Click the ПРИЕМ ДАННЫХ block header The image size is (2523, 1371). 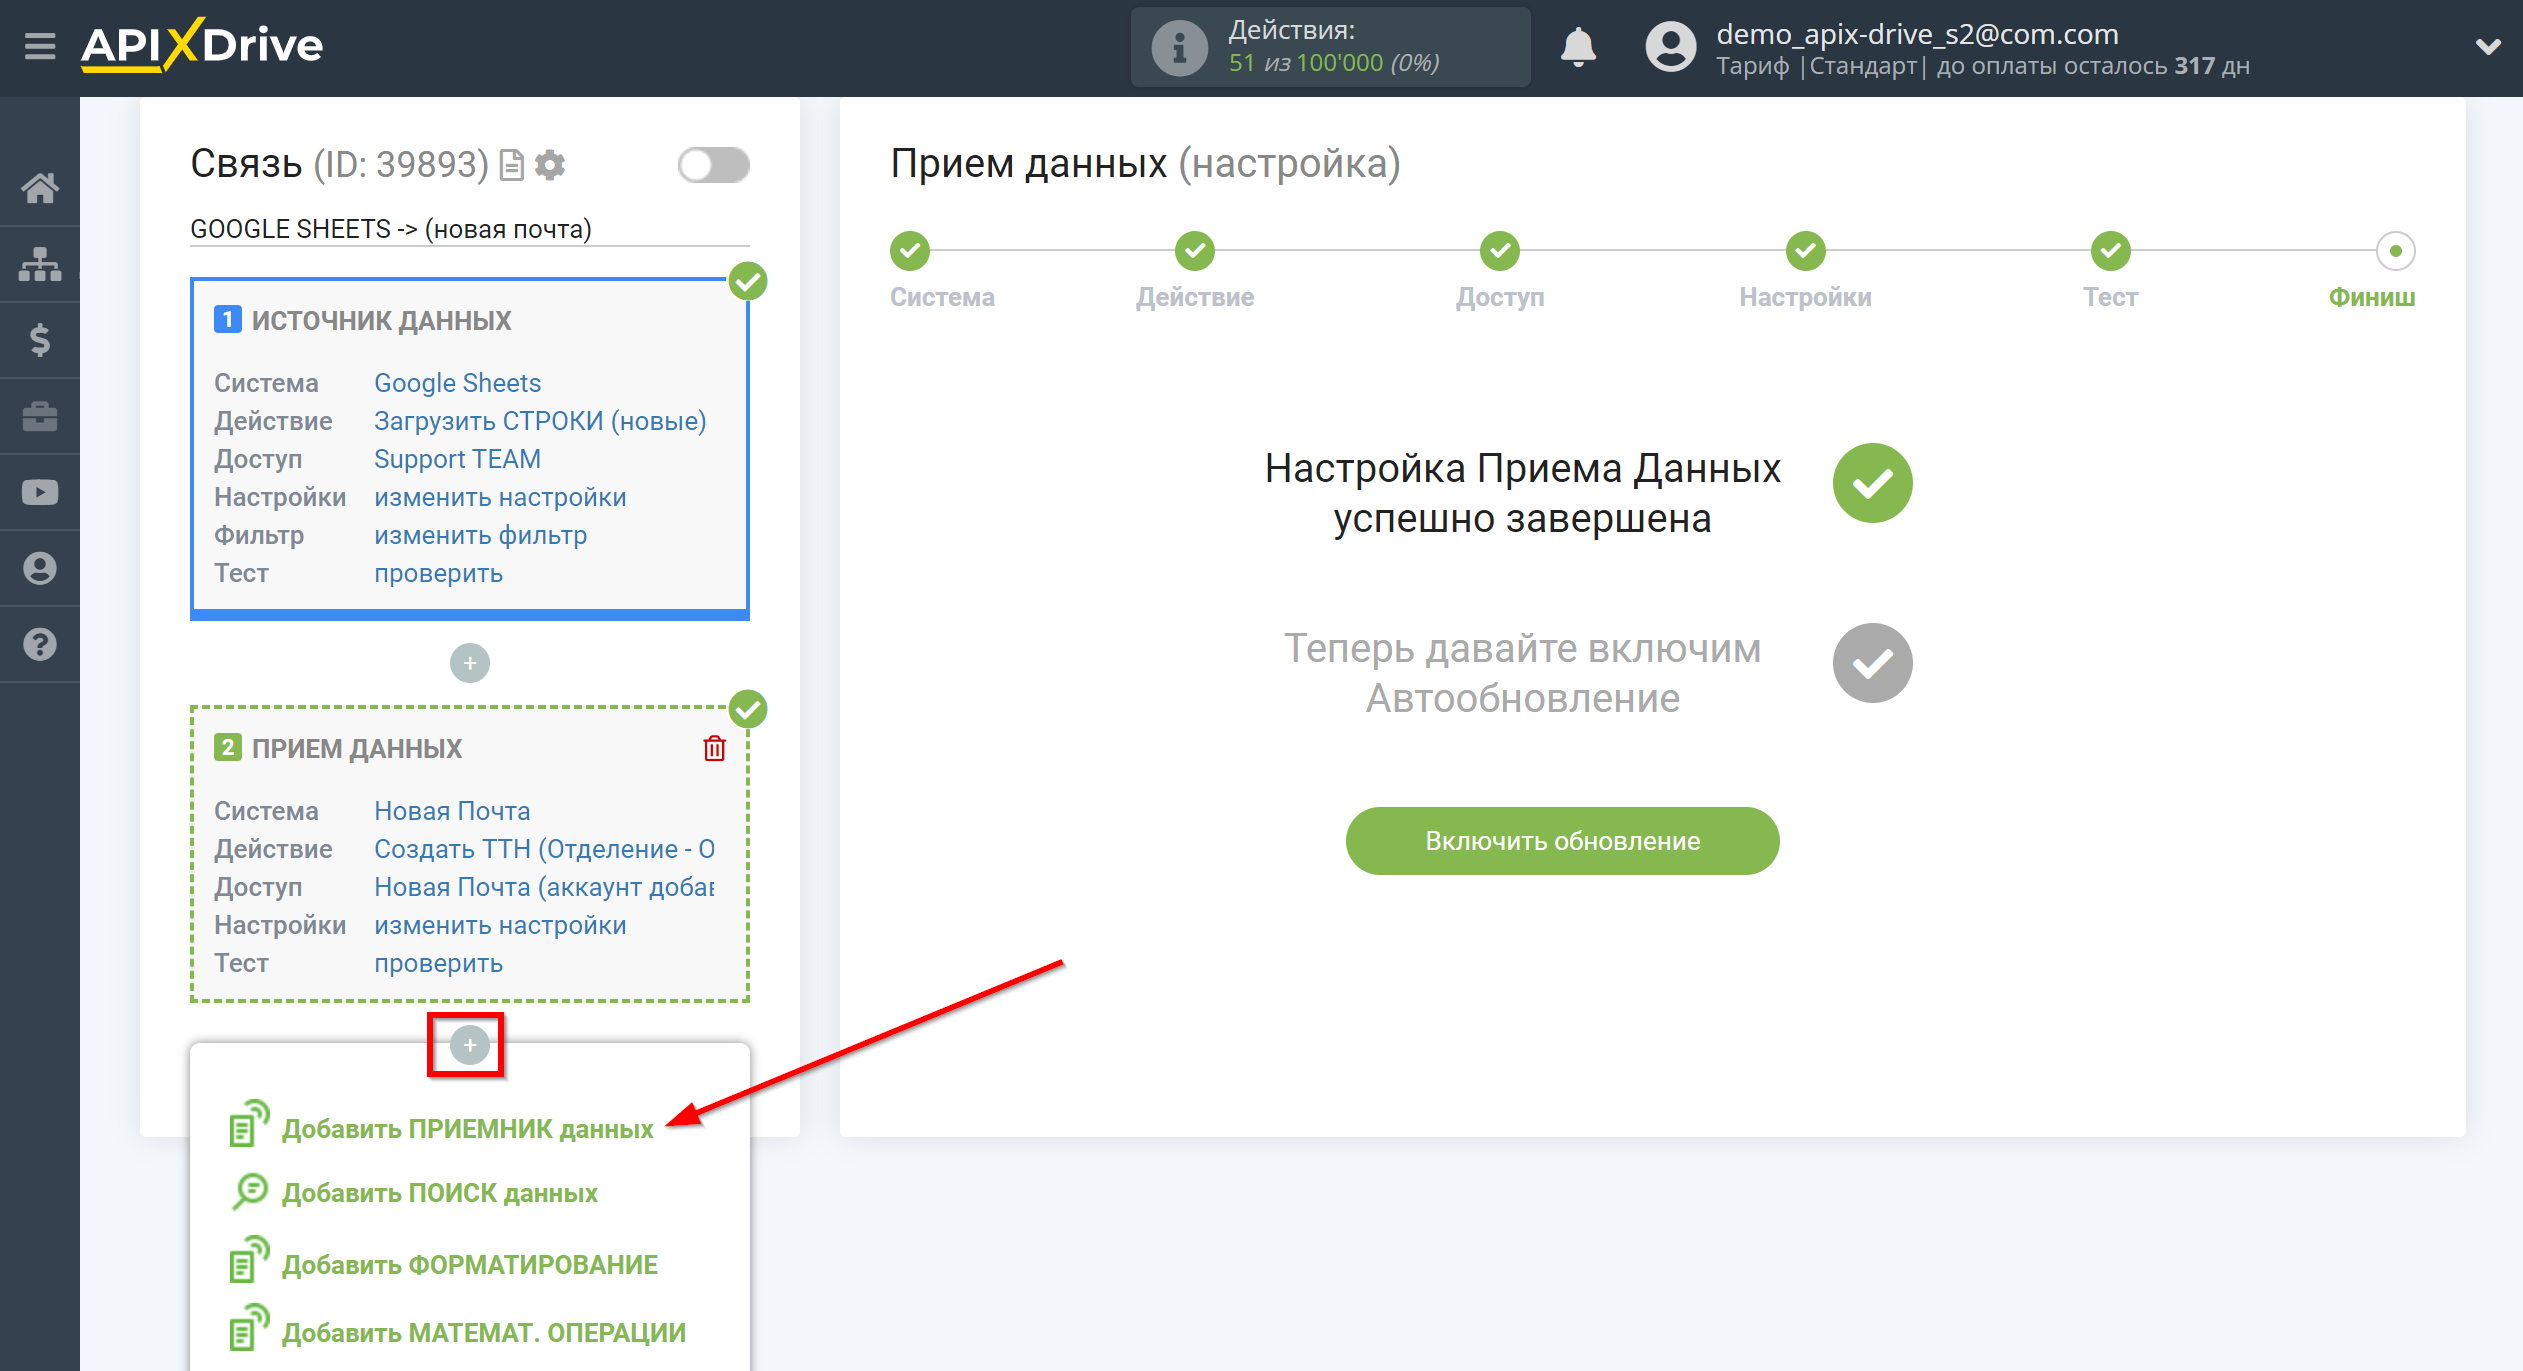pyautogui.click(x=357, y=748)
